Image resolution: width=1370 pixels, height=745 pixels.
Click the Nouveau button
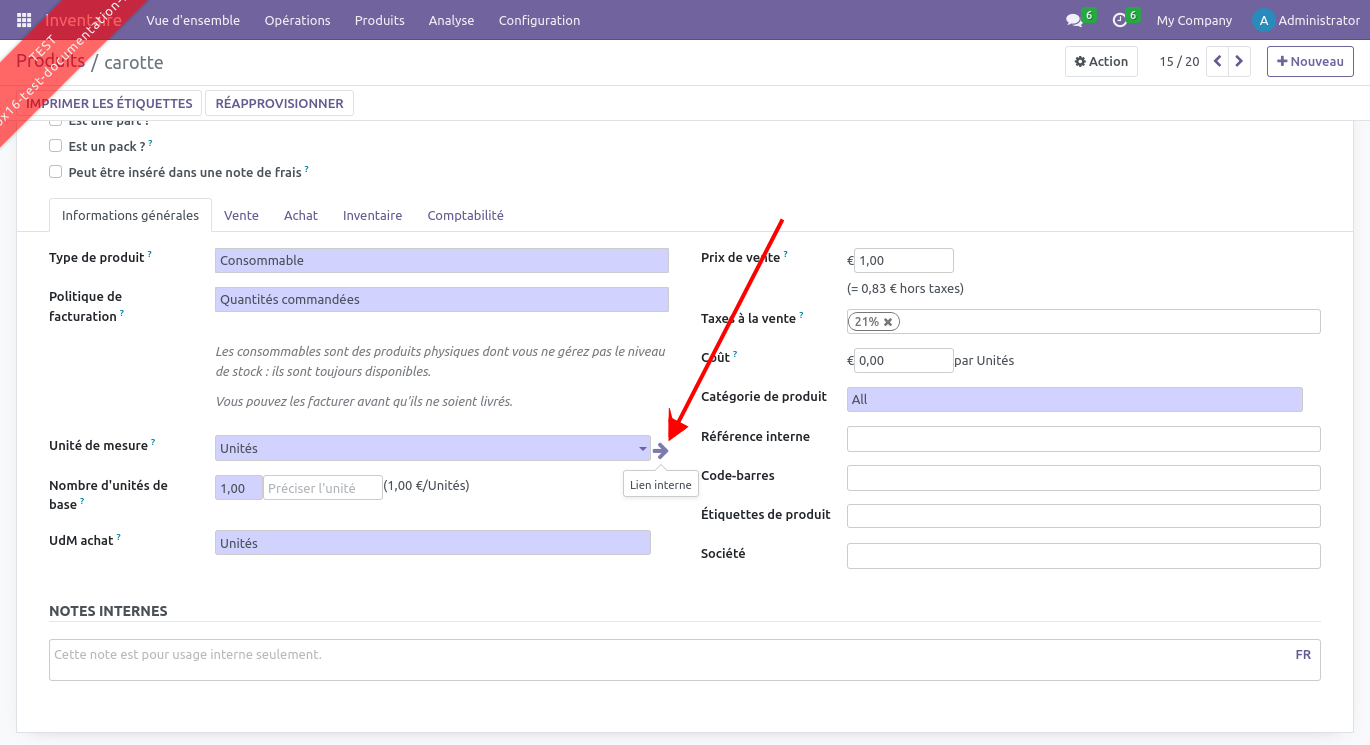pyautogui.click(x=1310, y=61)
